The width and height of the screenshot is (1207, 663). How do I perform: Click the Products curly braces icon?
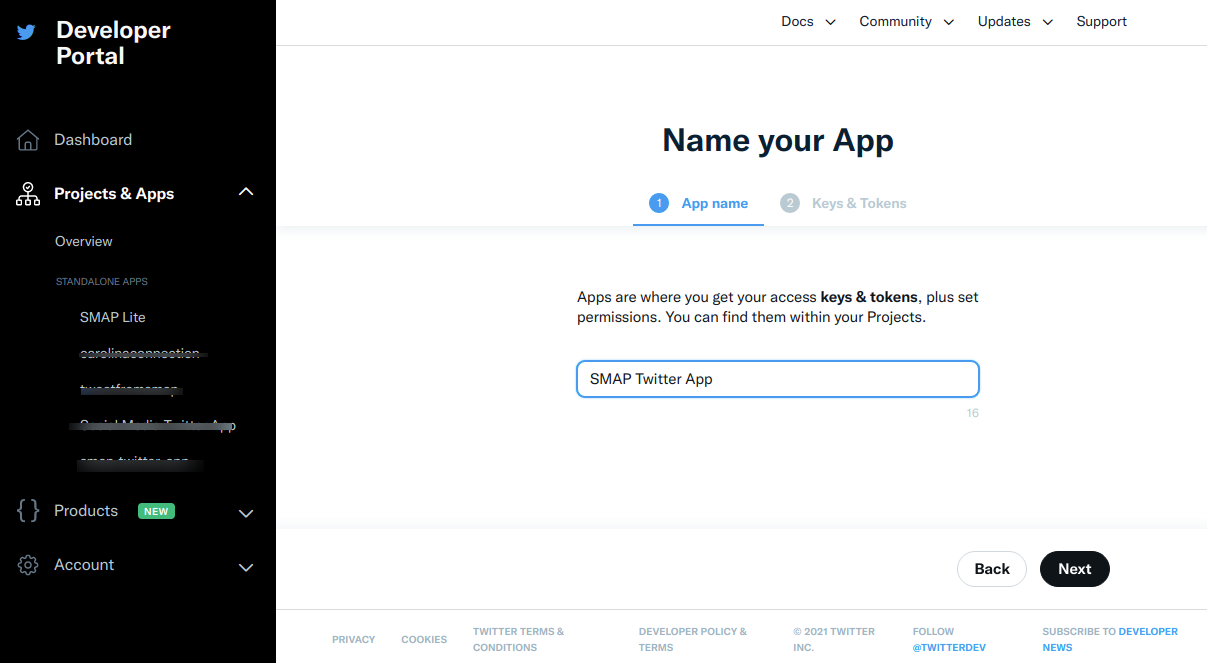coord(28,511)
